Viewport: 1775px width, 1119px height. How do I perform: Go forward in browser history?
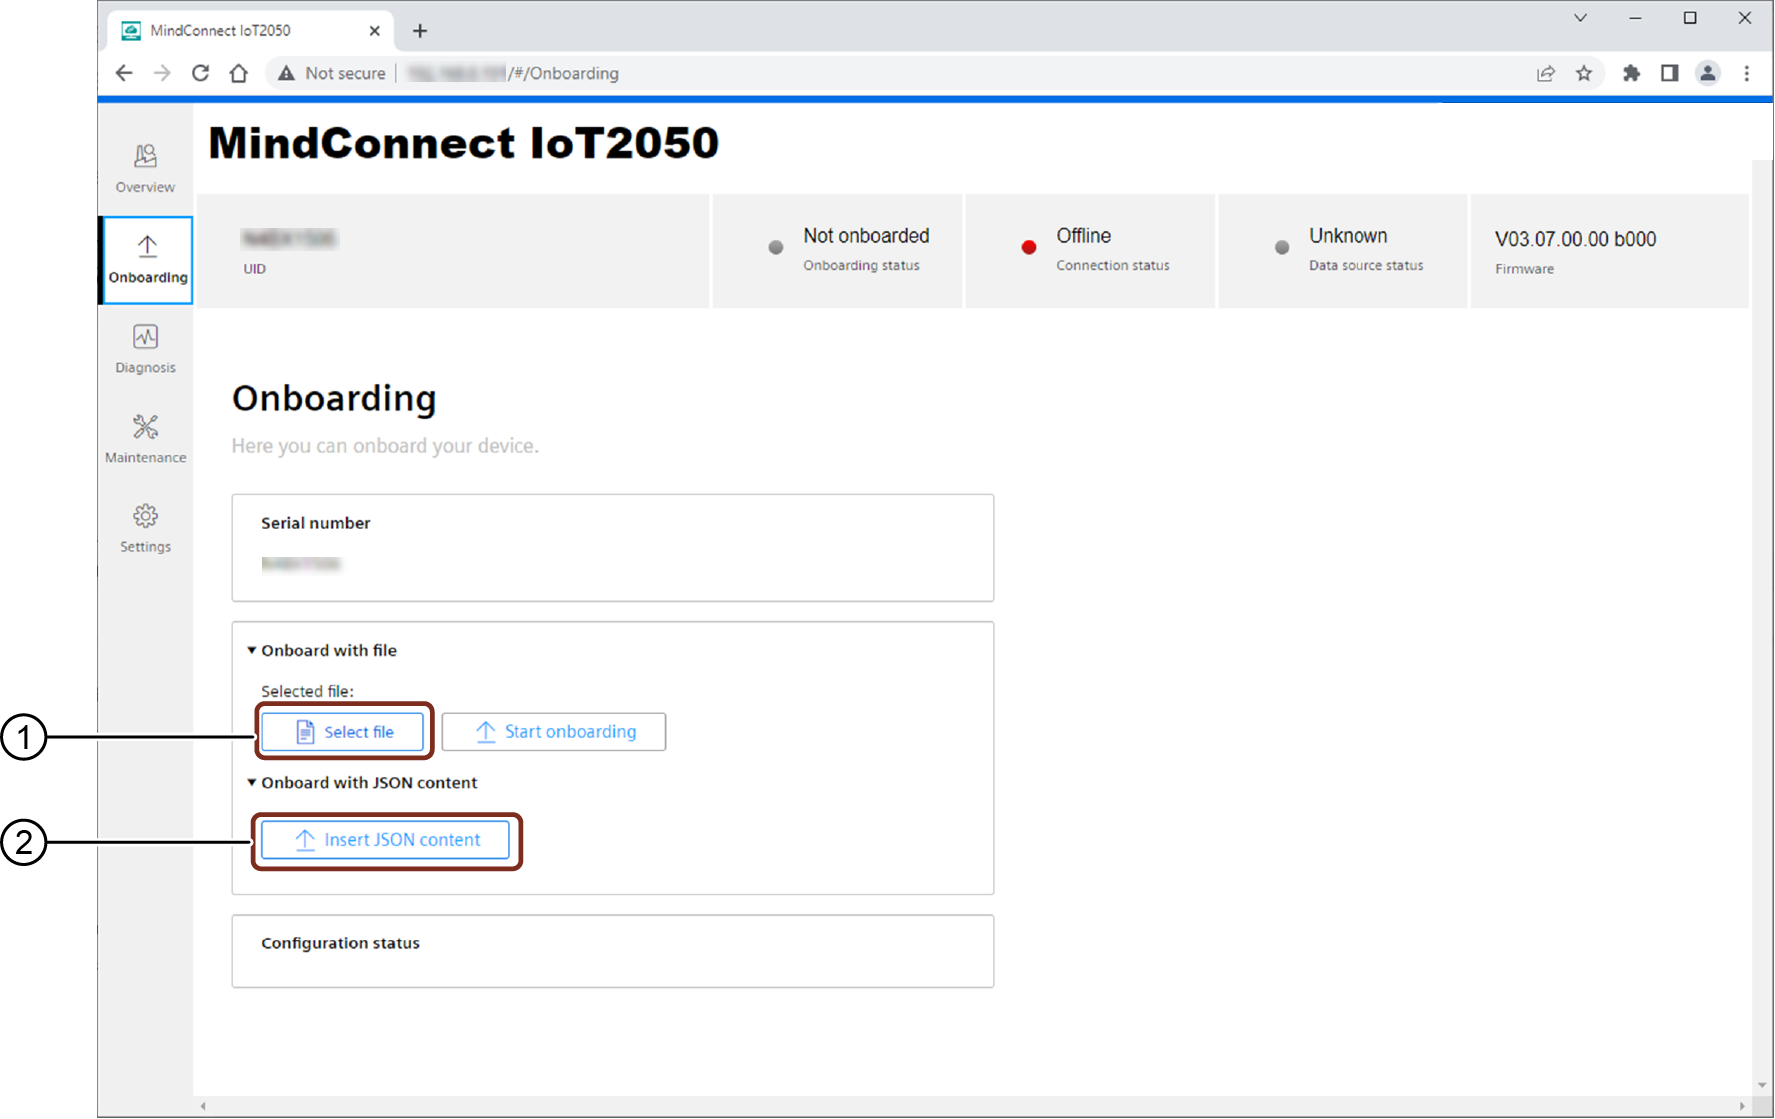point(162,73)
